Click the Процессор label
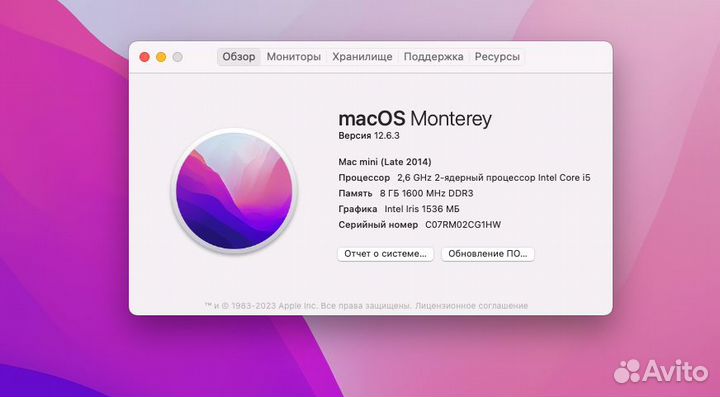This screenshot has height=397, width=720. pos(364,178)
